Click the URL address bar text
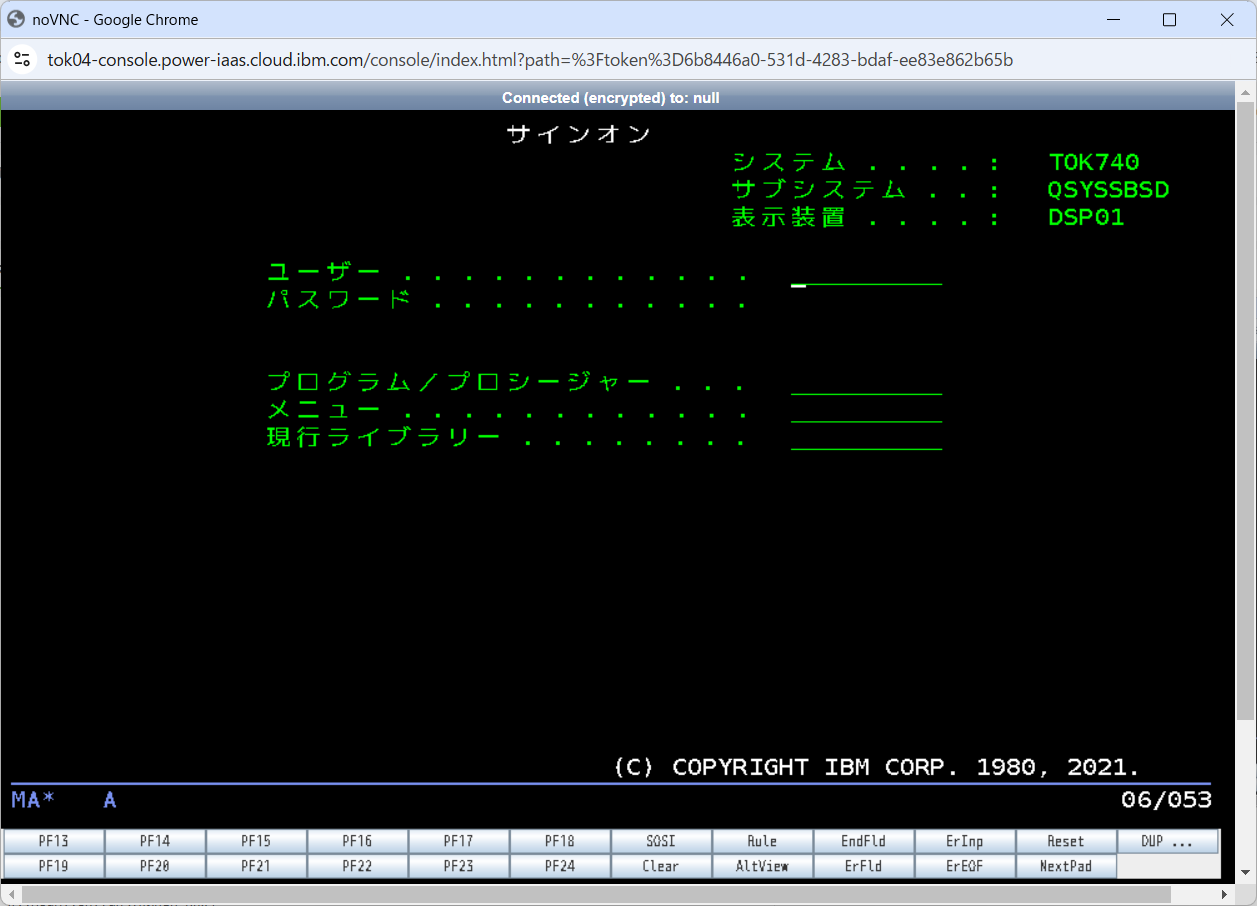 click(530, 60)
